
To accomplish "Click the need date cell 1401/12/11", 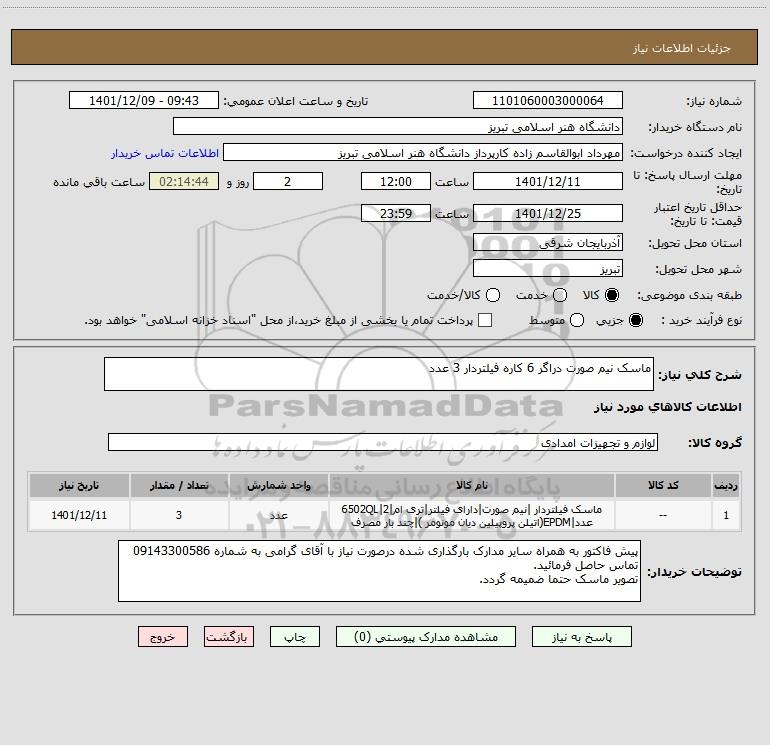I will click(79, 516).
